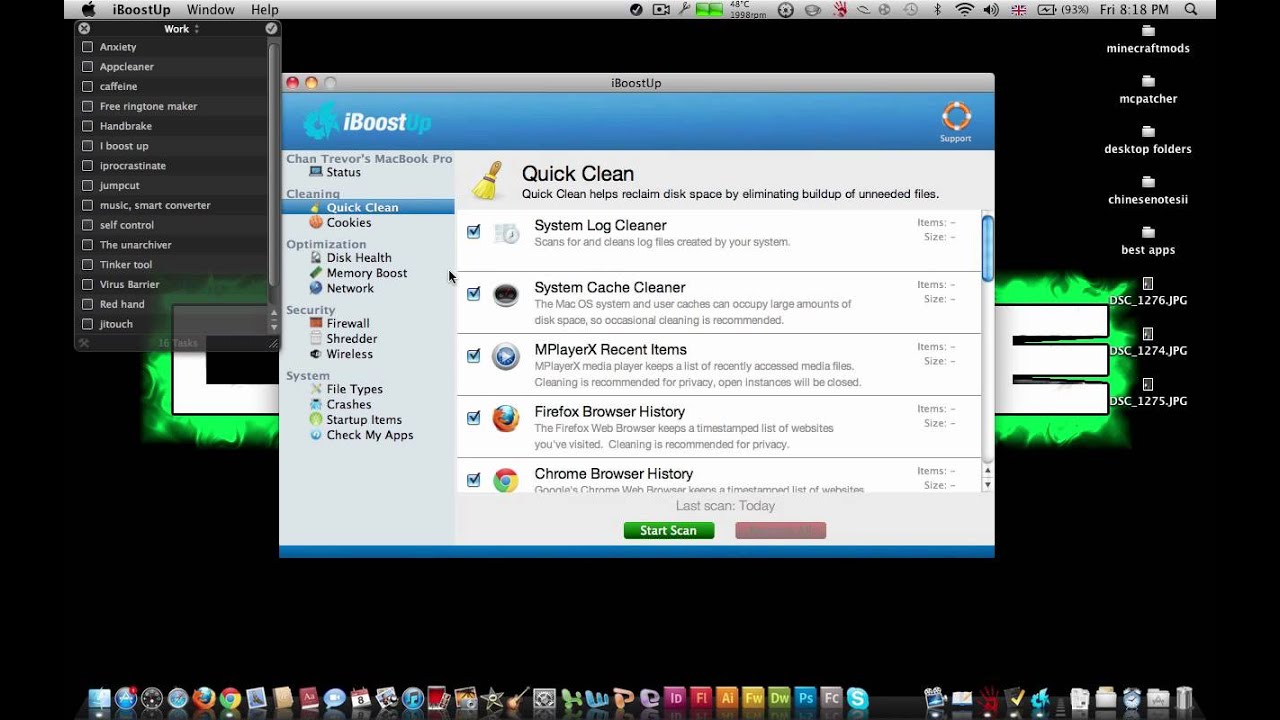Select DSC_1276.JPG on the desktop
Viewport: 1280px width, 720px height.
coord(1148,291)
